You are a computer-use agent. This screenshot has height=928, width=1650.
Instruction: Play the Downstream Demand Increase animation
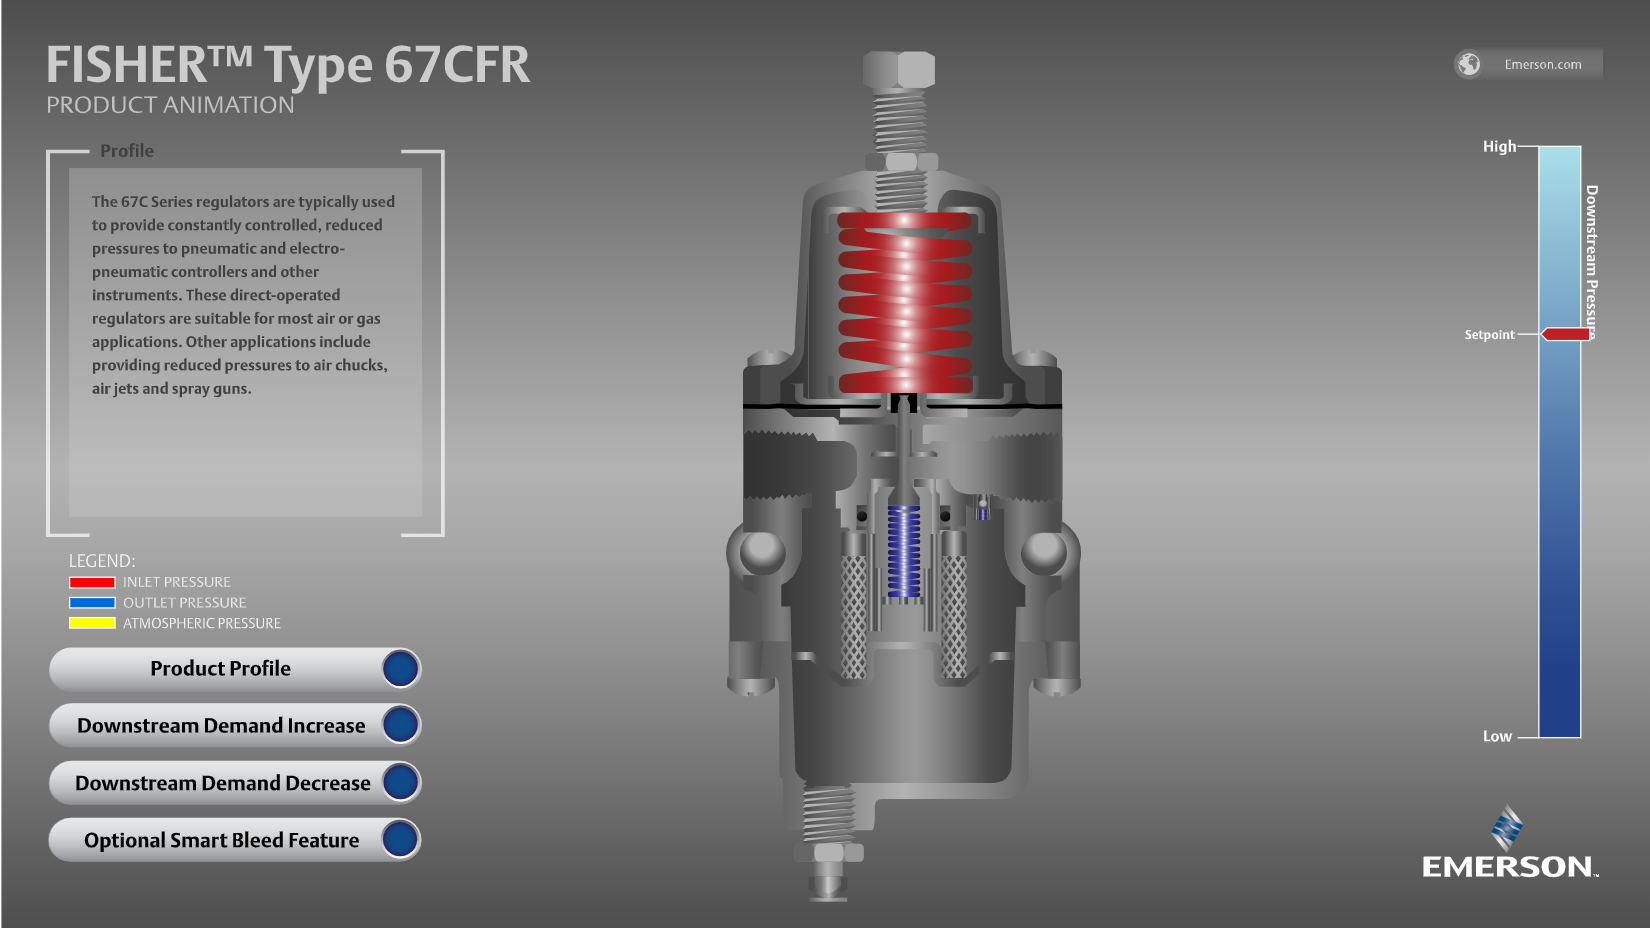(x=221, y=726)
